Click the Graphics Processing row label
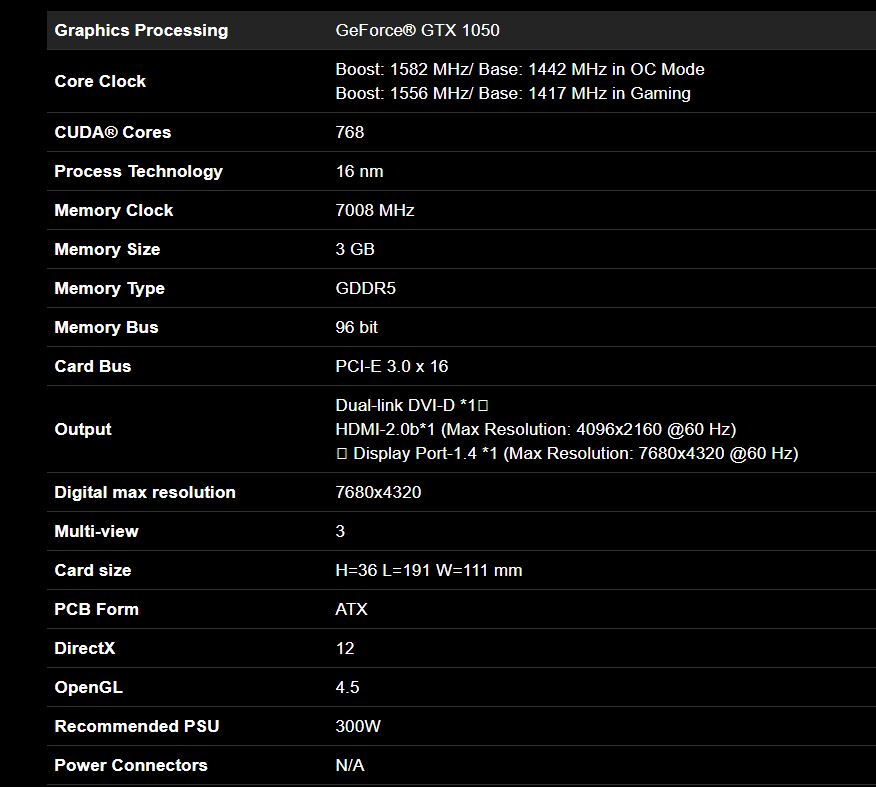 click(x=141, y=30)
